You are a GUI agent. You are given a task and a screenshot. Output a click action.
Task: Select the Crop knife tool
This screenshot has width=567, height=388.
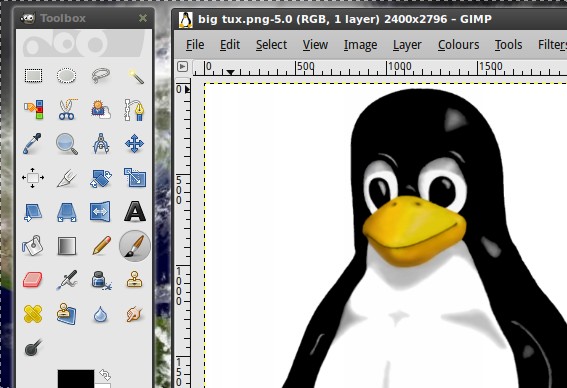[x=67, y=178]
